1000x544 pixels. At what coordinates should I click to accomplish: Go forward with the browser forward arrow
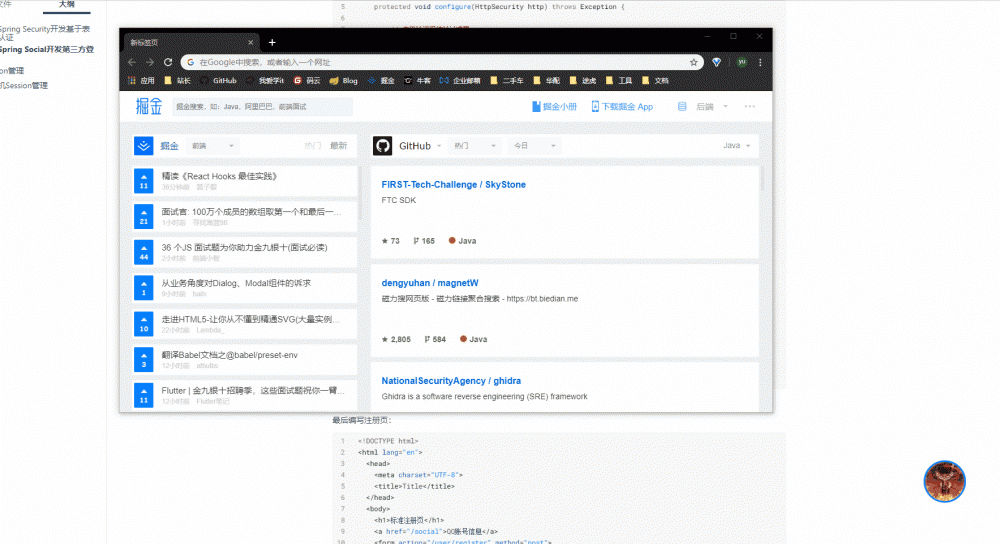[x=150, y=62]
